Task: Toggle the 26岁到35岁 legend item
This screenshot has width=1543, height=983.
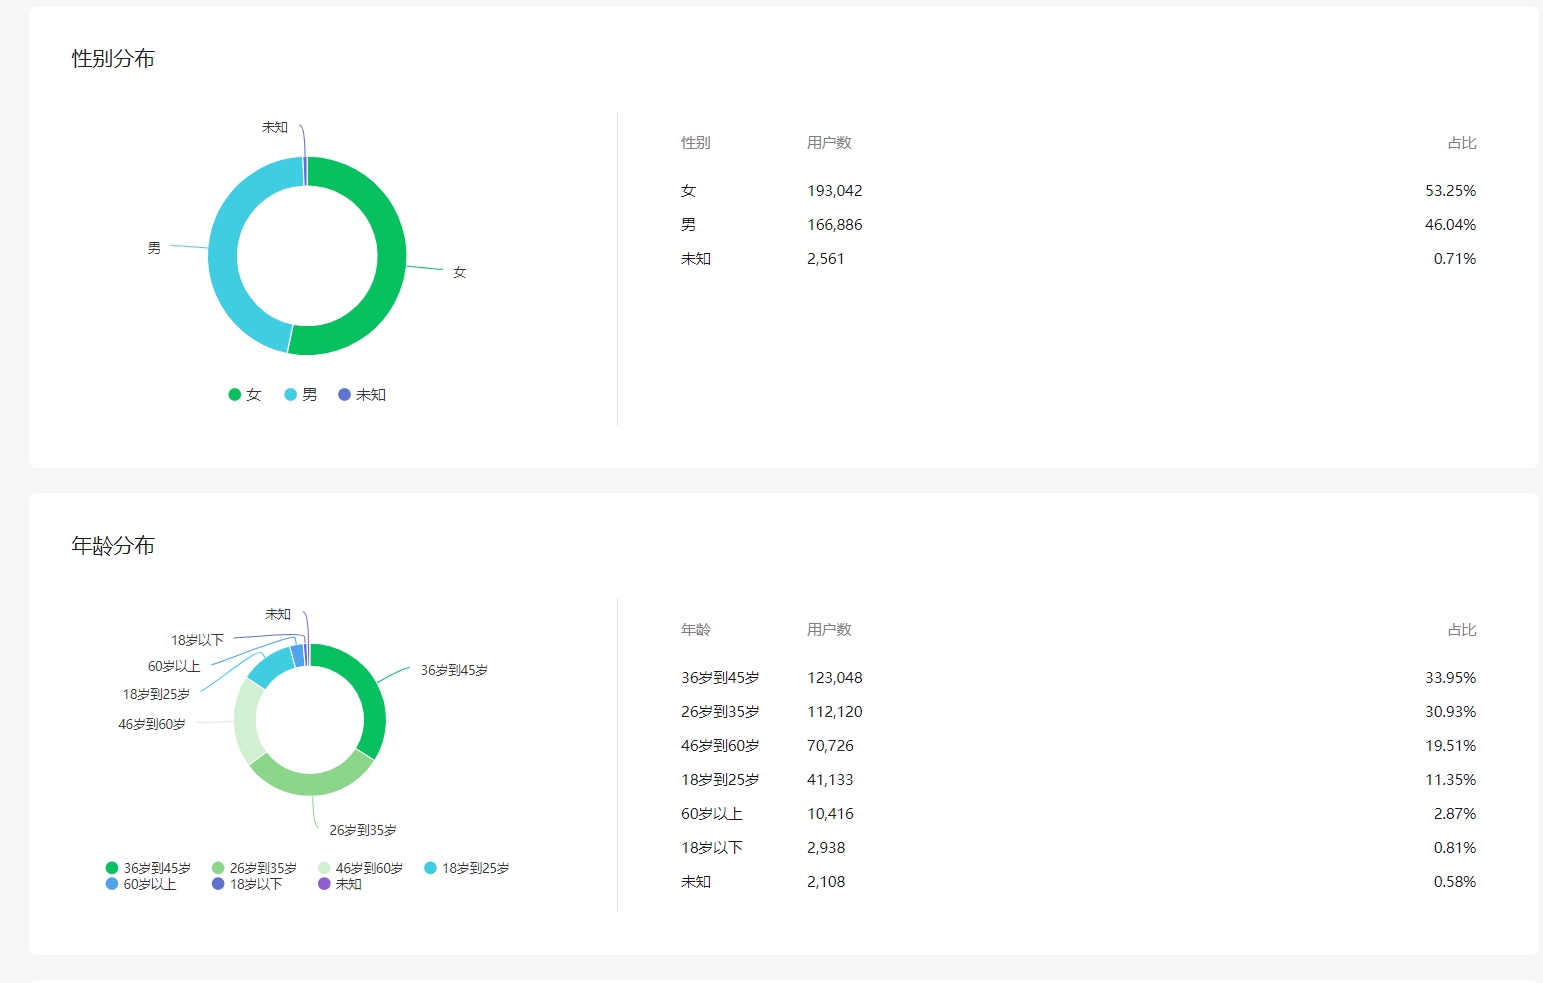Action: pyautogui.click(x=254, y=868)
